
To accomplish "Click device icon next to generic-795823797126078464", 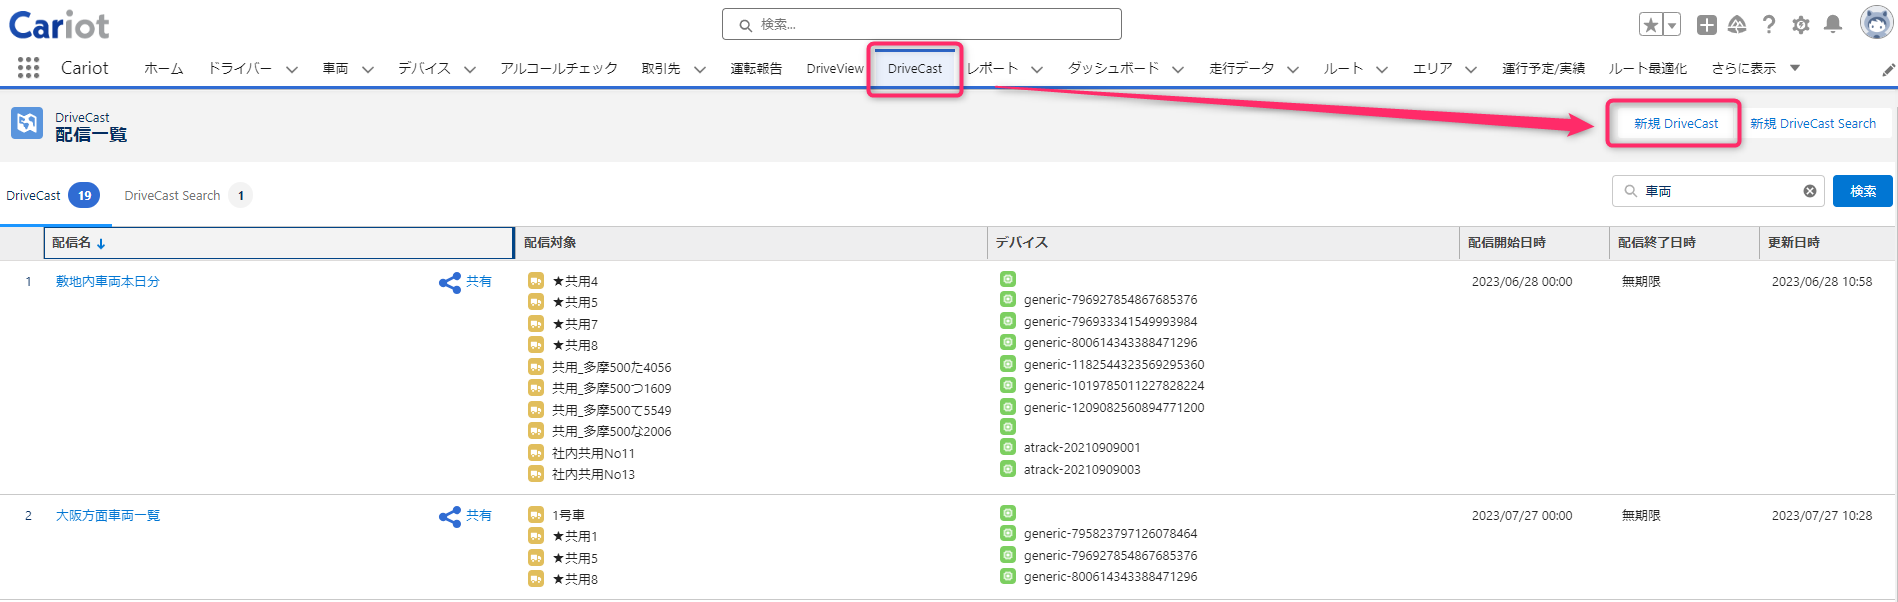I will 1008,533.
